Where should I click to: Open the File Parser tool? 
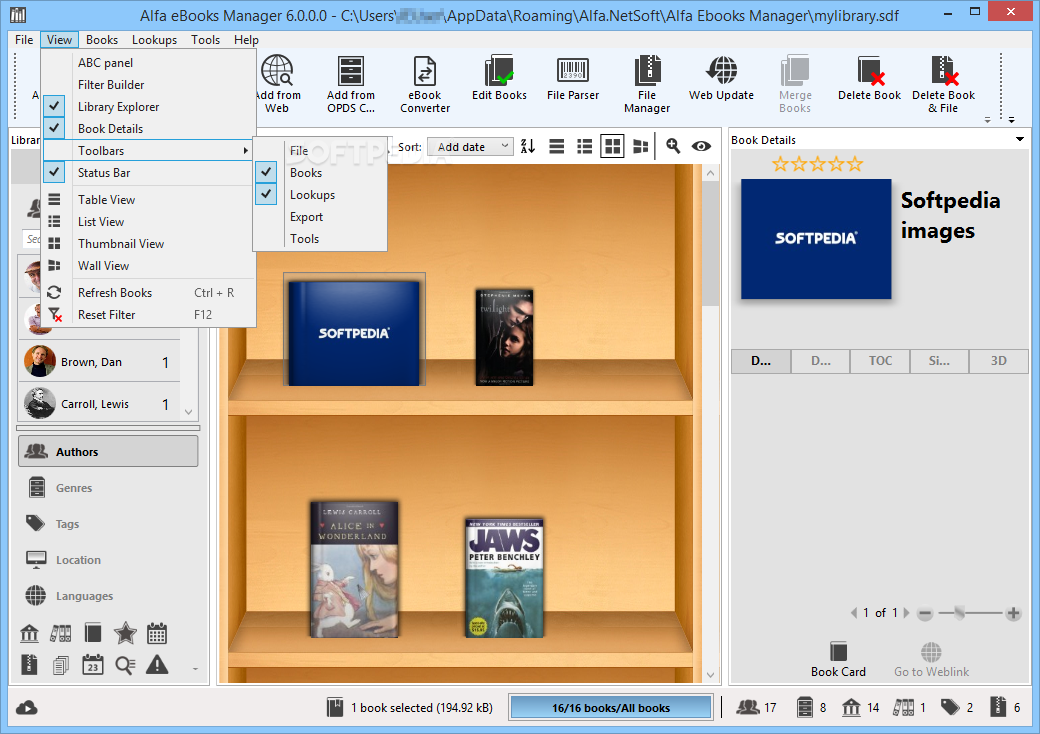coord(573,80)
